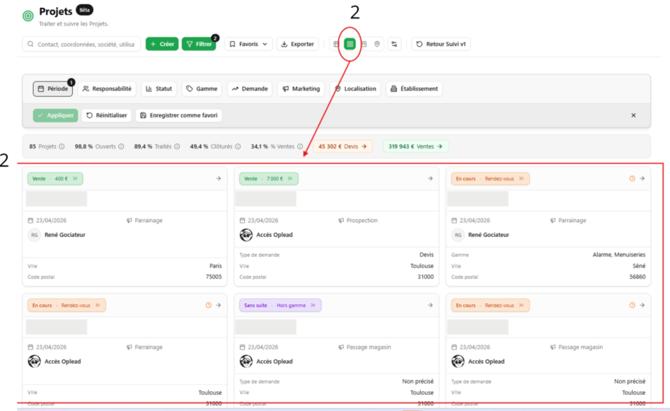Image resolution: width=670 pixels, height=411 pixels.
Task: Click the Prospection marketing label
Action: click(x=362, y=220)
